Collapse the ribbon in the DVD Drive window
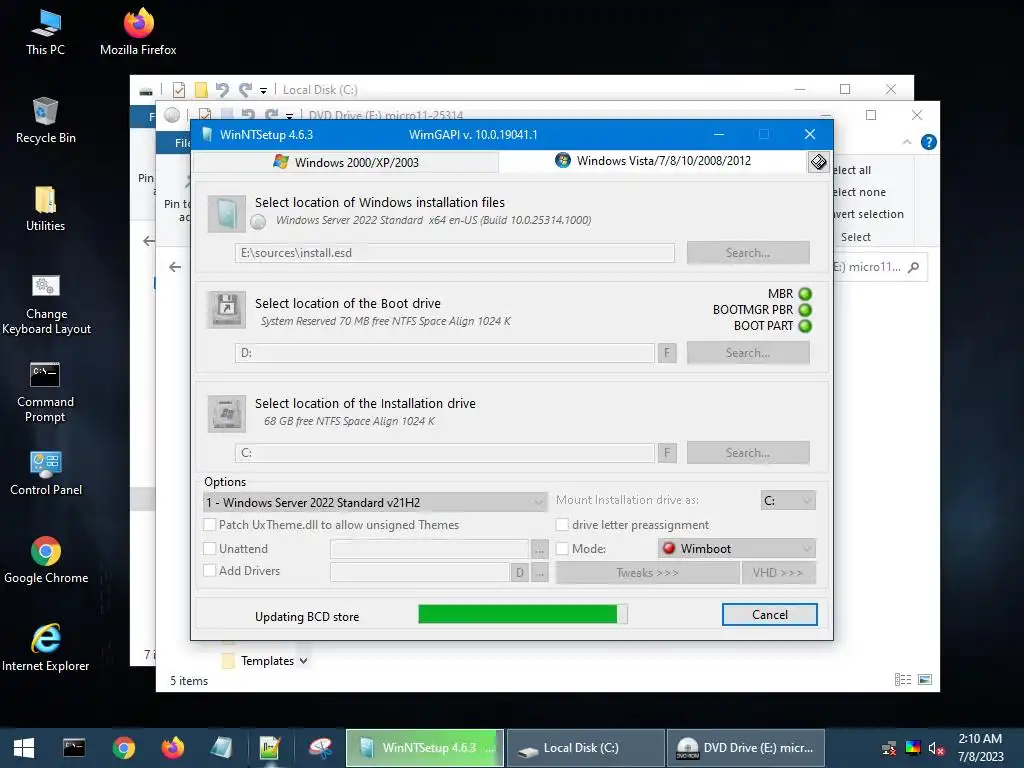The image size is (1024, 768). pyautogui.click(x=906, y=142)
